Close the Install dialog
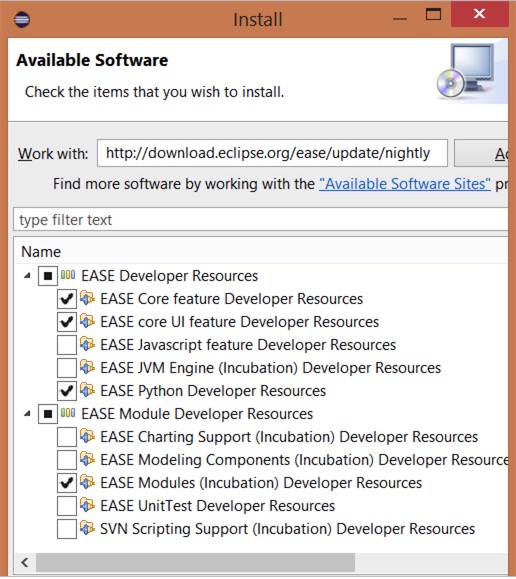The width and height of the screenshot is (516, 579). pos(479,14)
